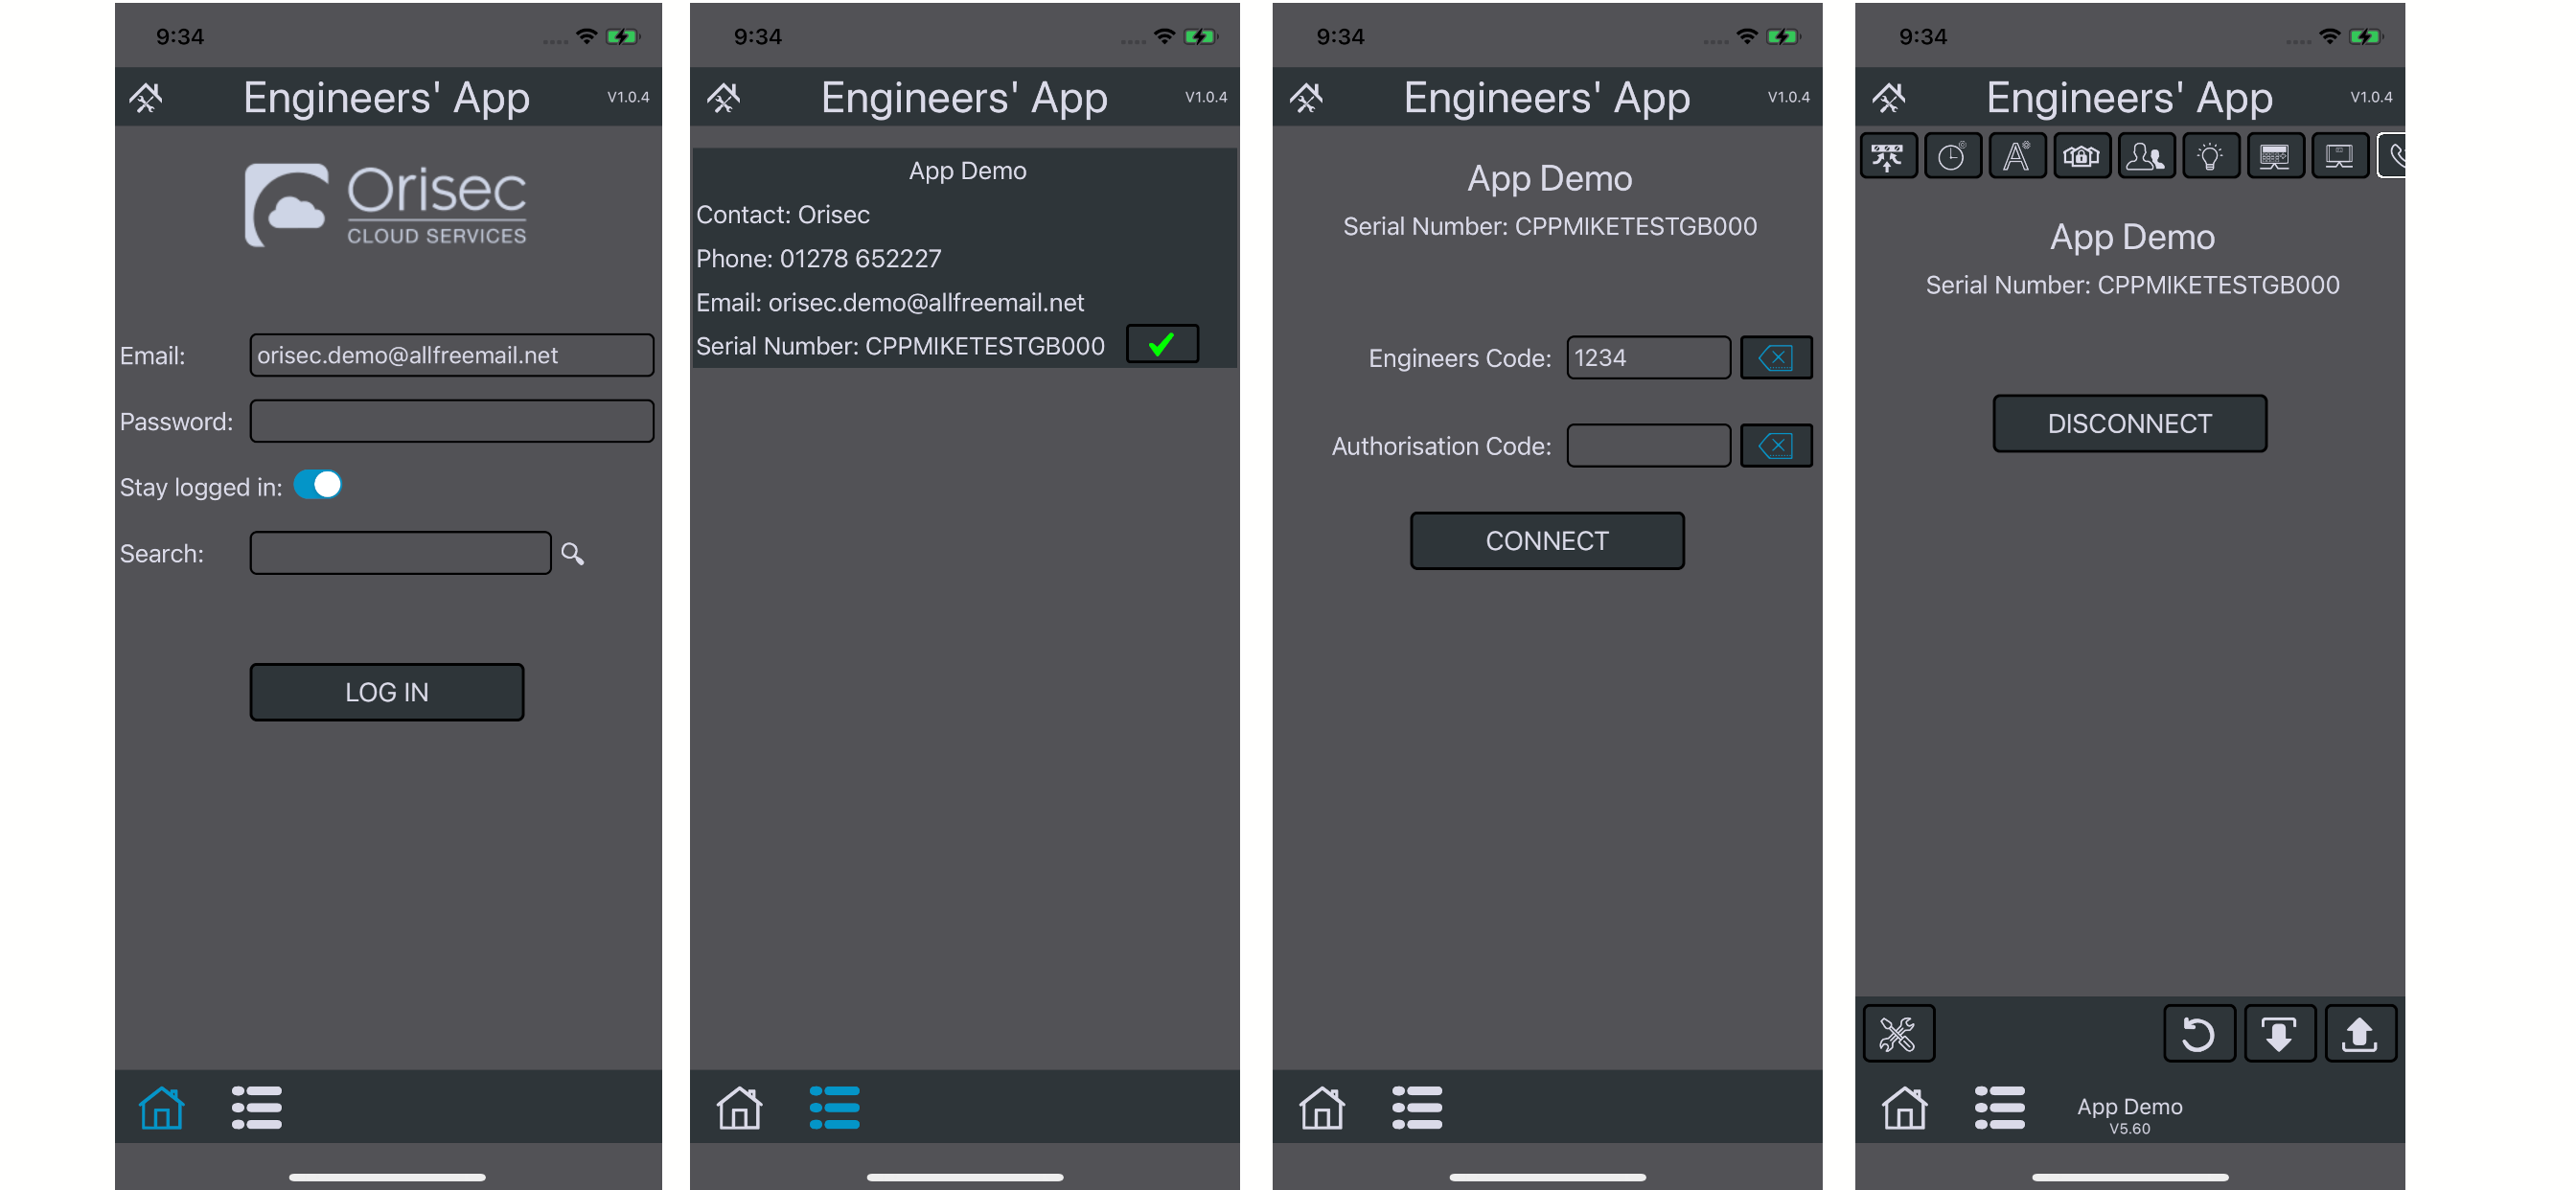
Task: Tap the list icon on the Disconnect screen
Action: (1999, 1107)
